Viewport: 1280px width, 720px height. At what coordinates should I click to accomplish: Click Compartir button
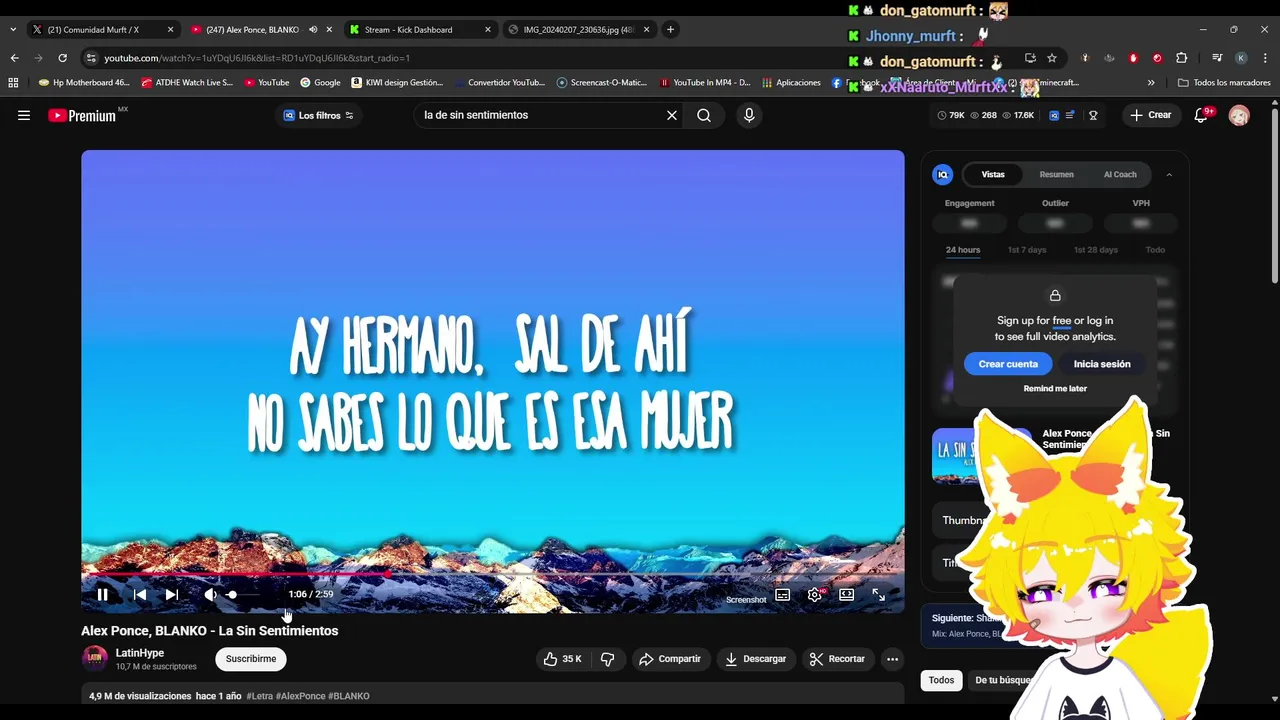(x=670, y=659)
